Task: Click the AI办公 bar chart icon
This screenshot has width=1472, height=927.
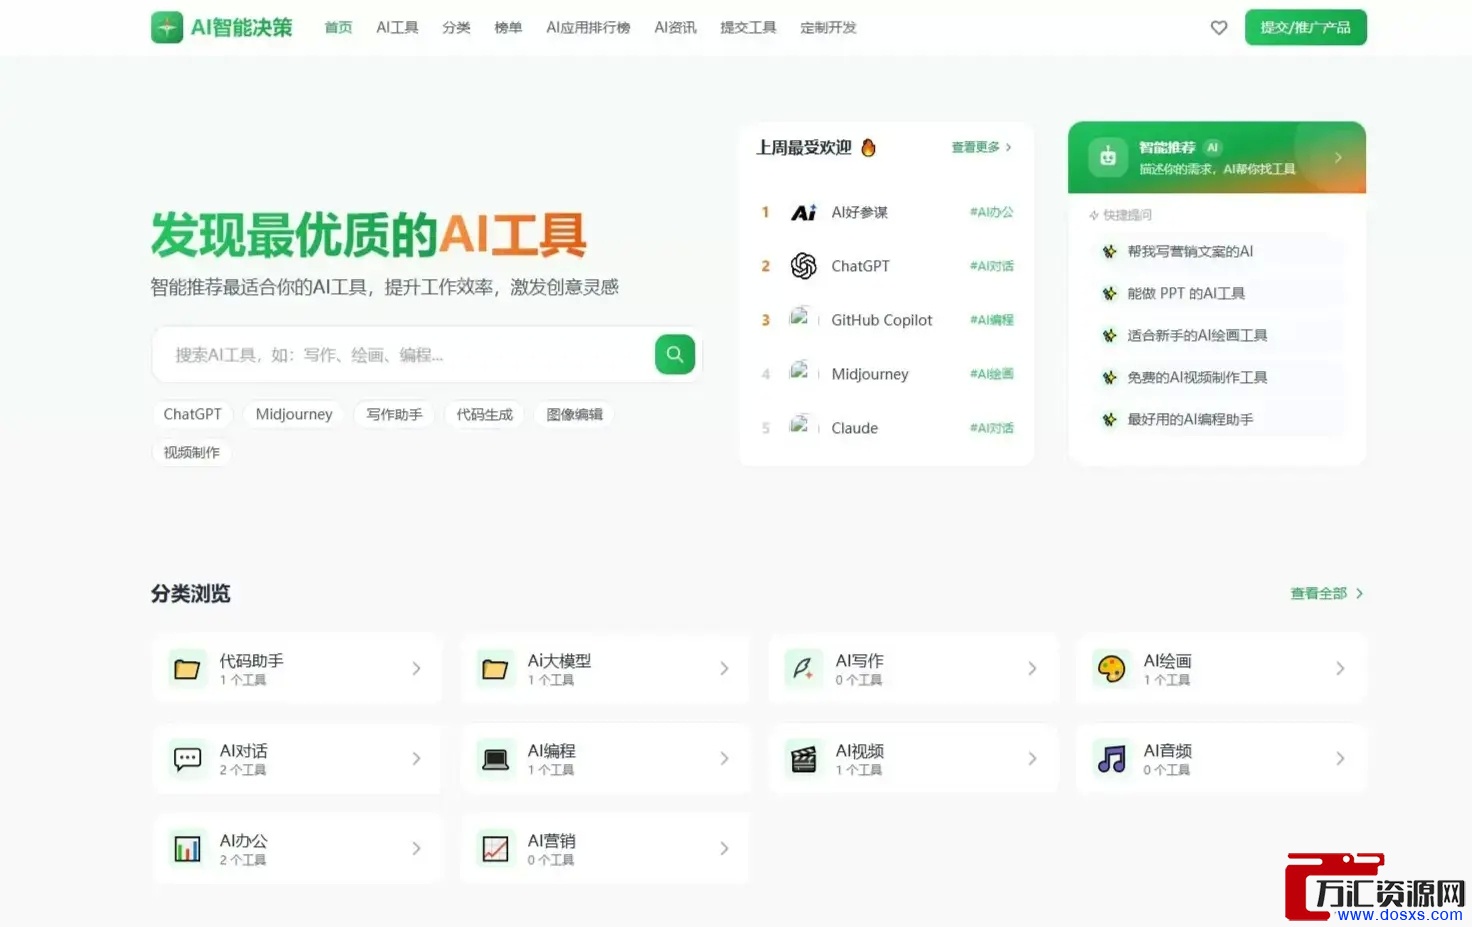Action: 187,849
